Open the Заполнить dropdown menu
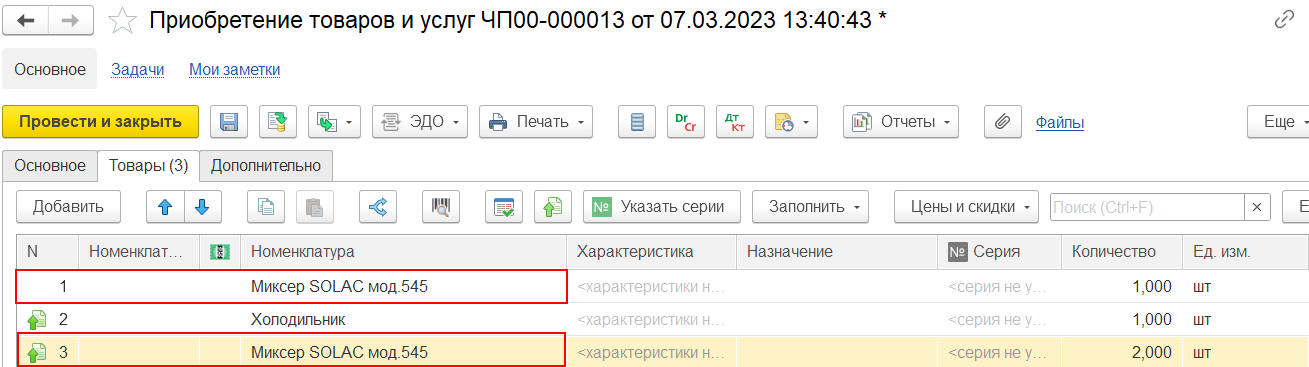 (x=810, y=207)
